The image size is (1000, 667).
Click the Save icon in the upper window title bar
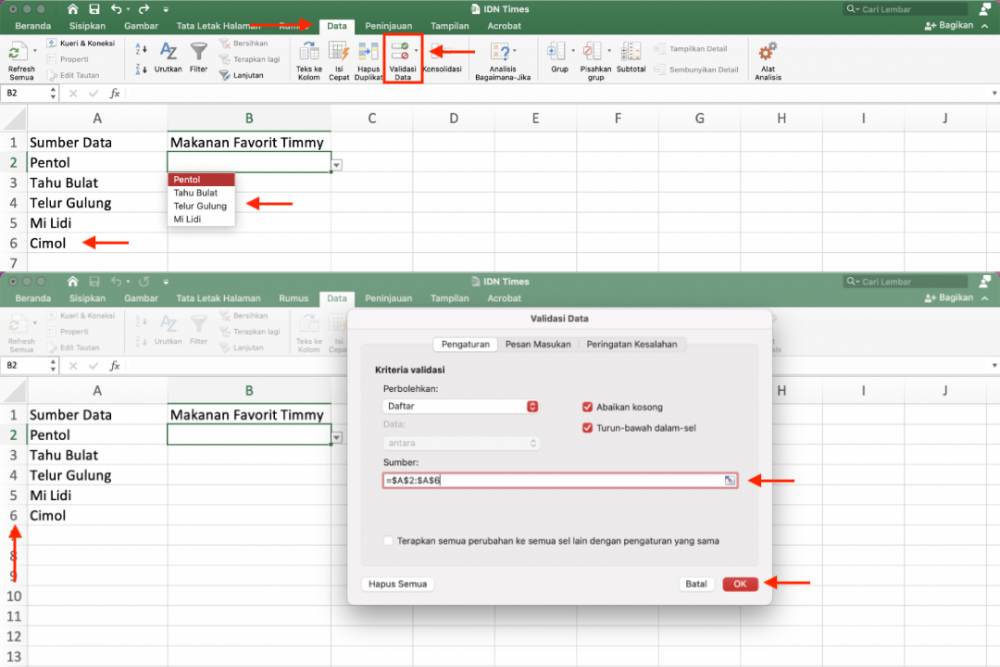(94, 9)
